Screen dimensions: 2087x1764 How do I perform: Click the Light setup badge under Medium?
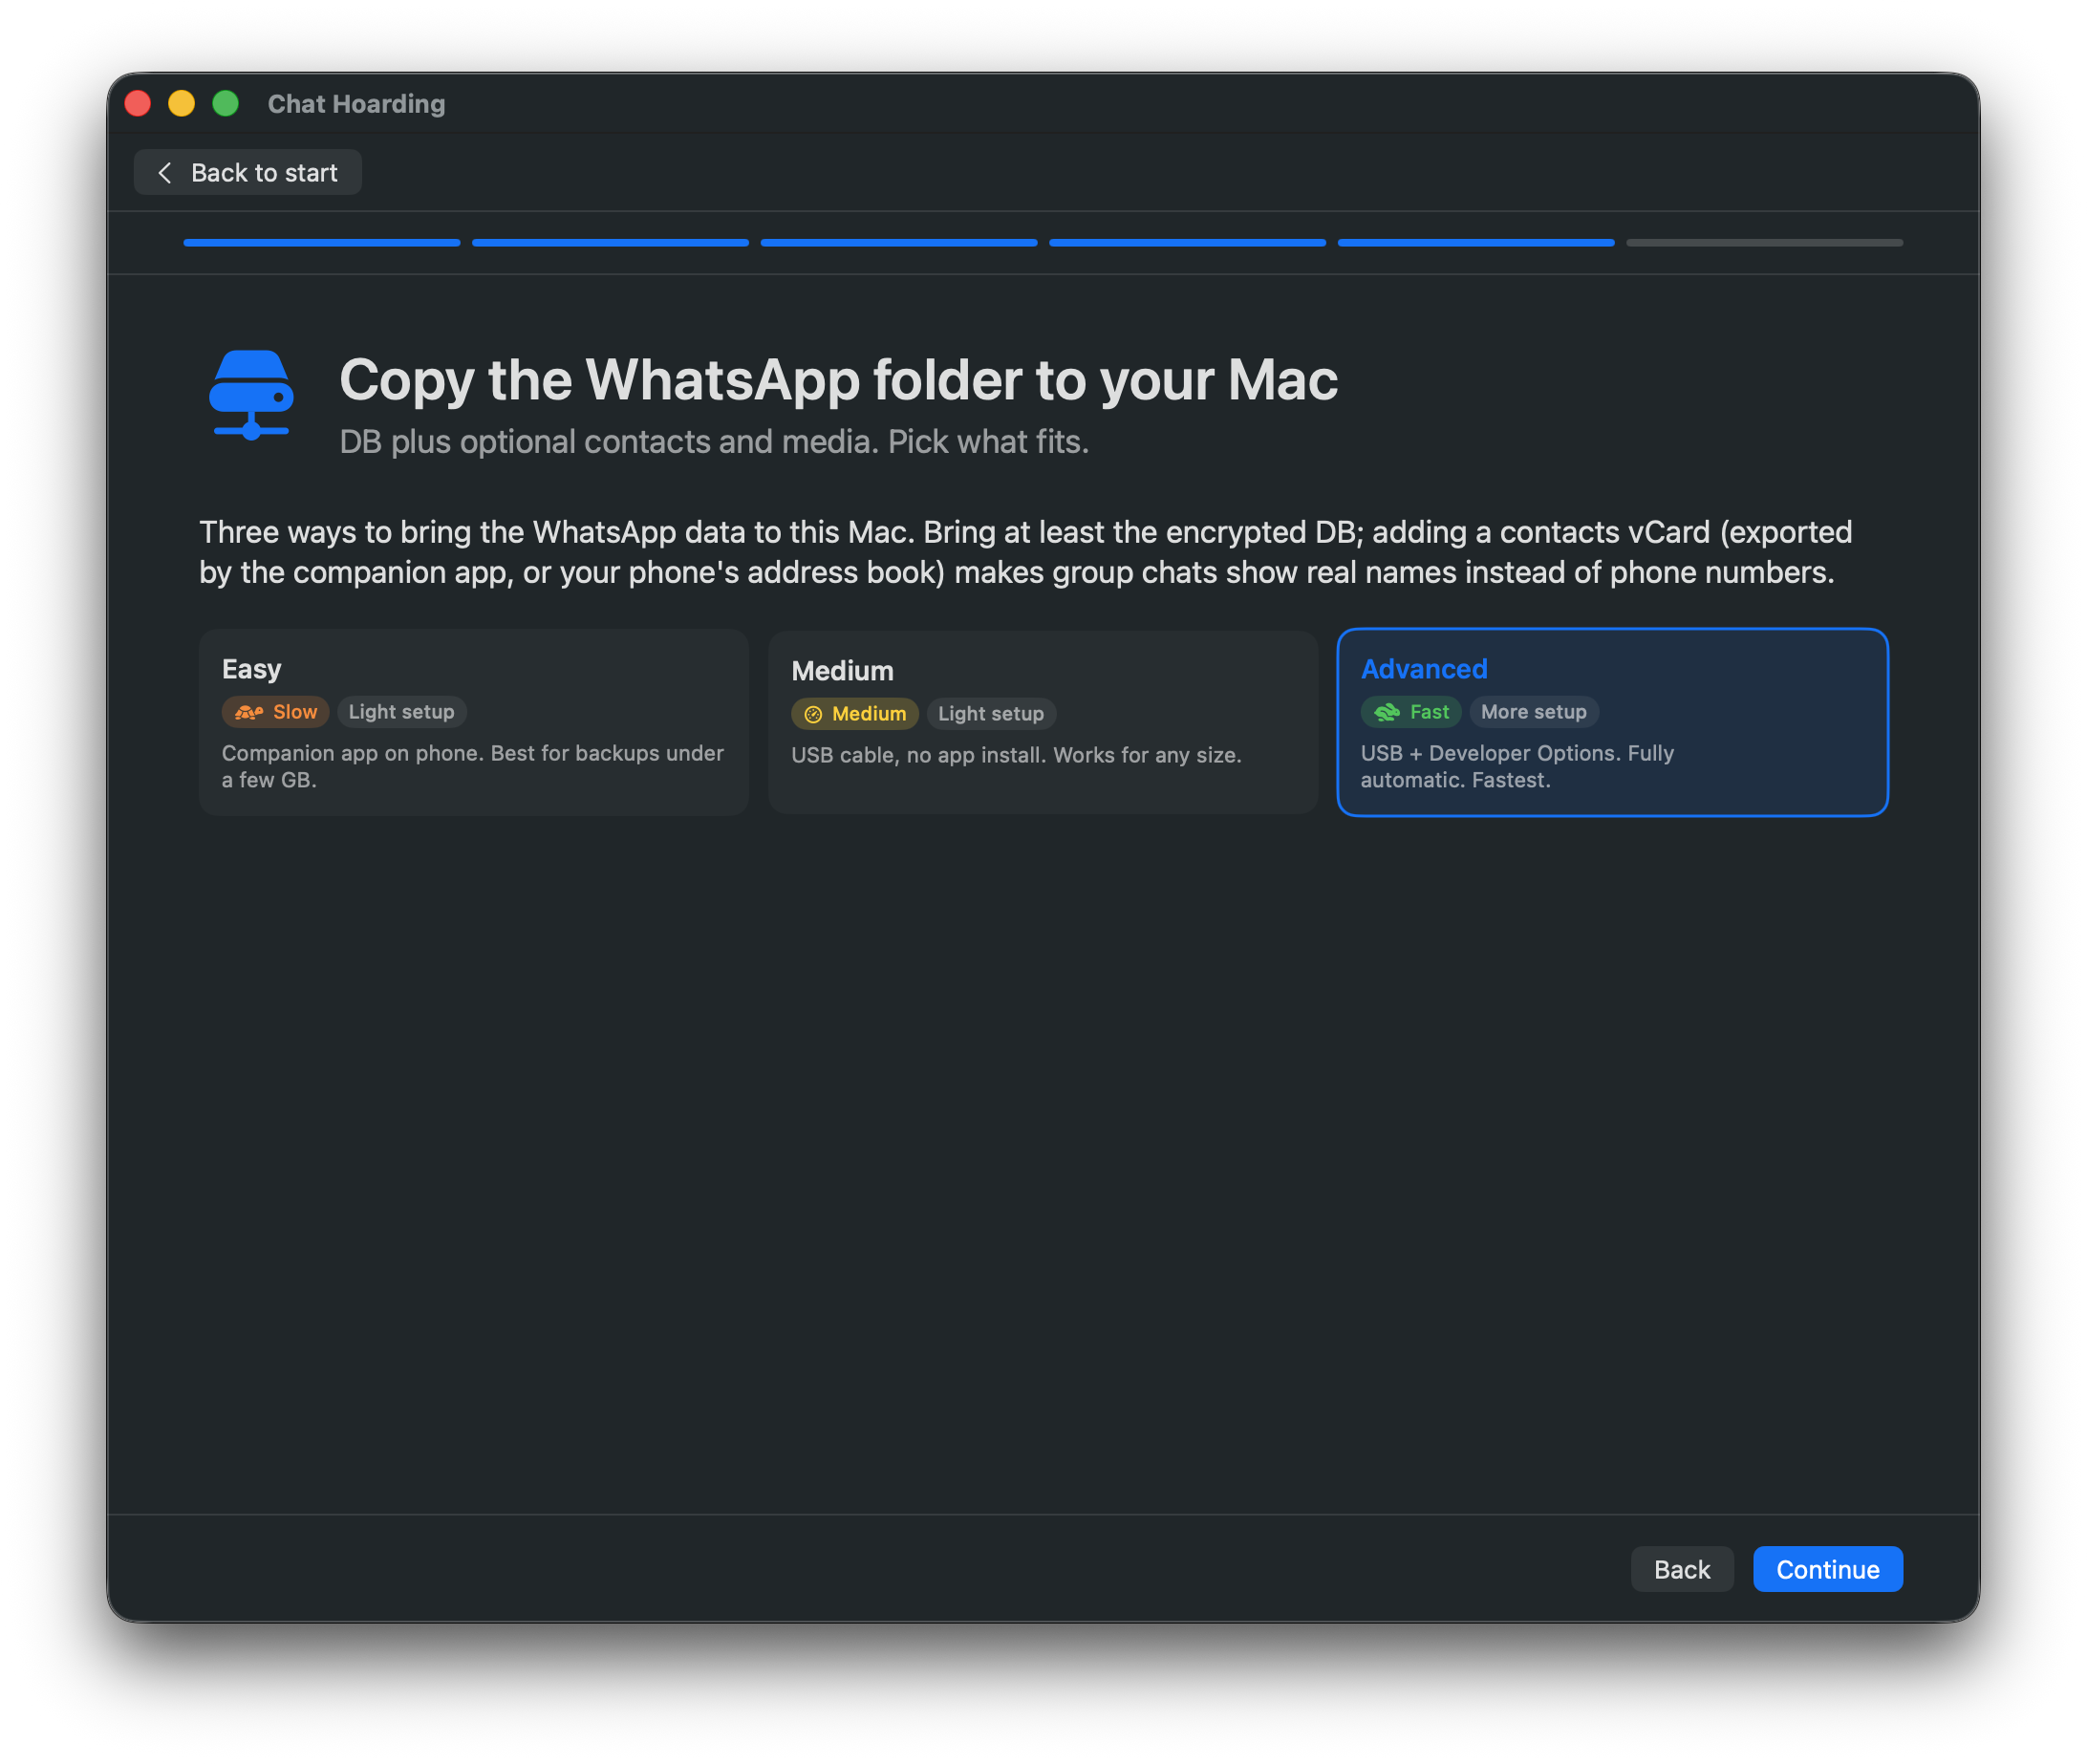[x=990, y=714]
